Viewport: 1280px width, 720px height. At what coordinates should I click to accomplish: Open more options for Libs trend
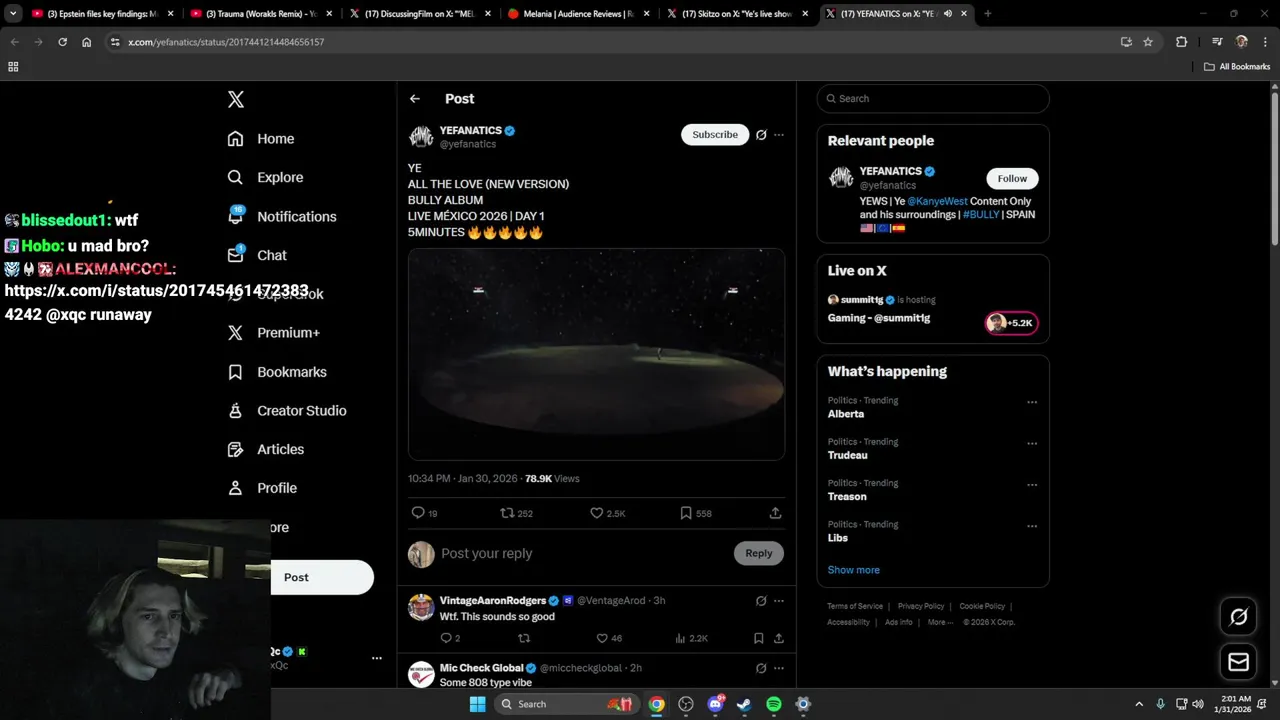[1032, 526]
